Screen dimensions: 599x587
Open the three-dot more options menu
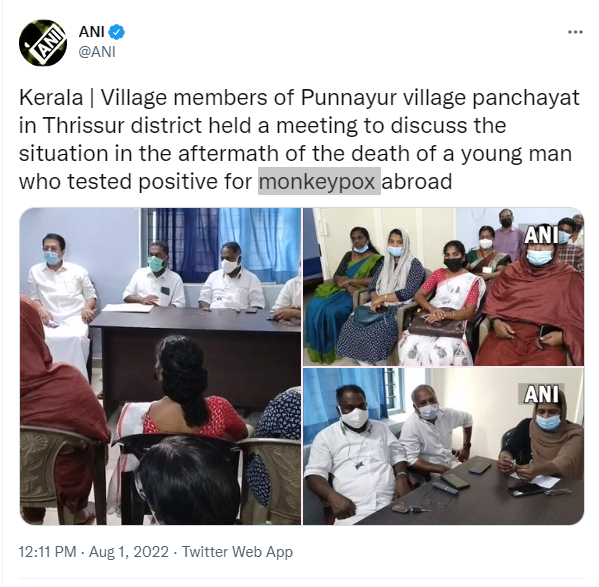[575, 32]
